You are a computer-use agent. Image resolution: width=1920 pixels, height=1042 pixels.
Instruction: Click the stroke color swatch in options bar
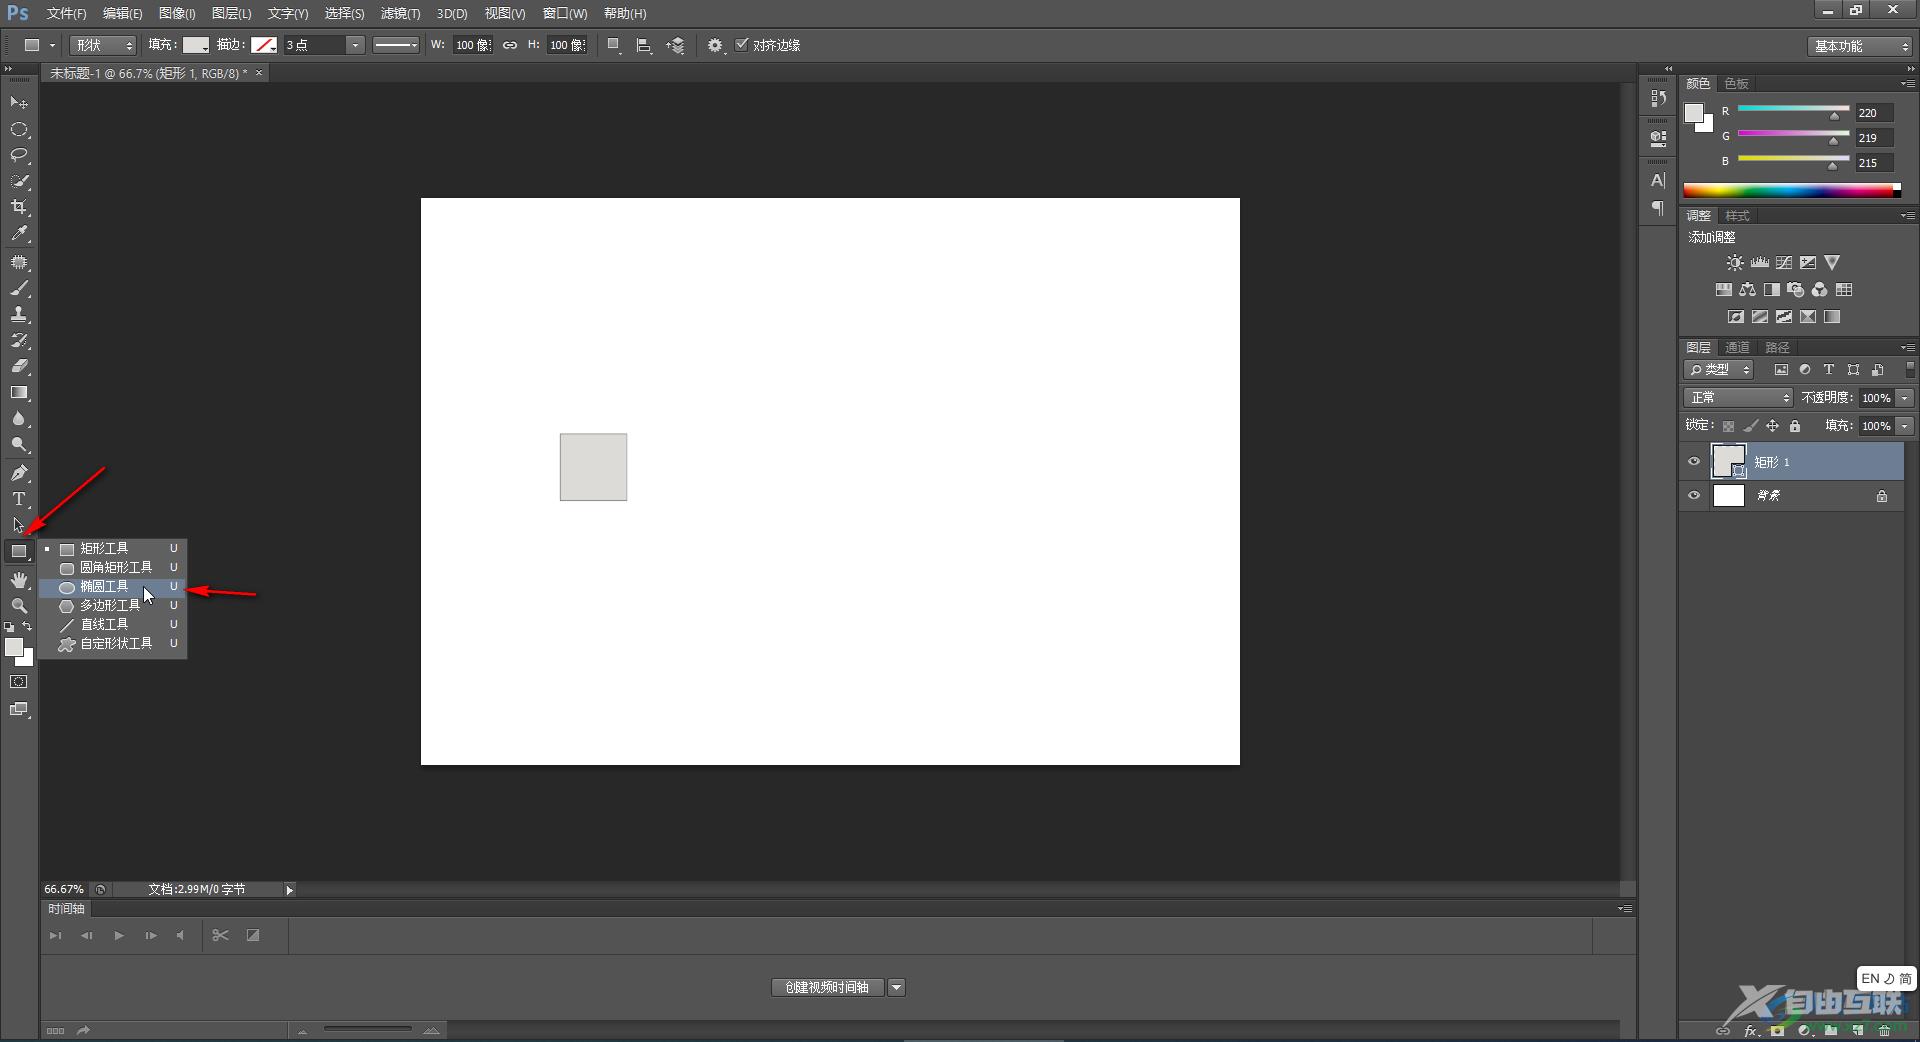tap(264, 45)
